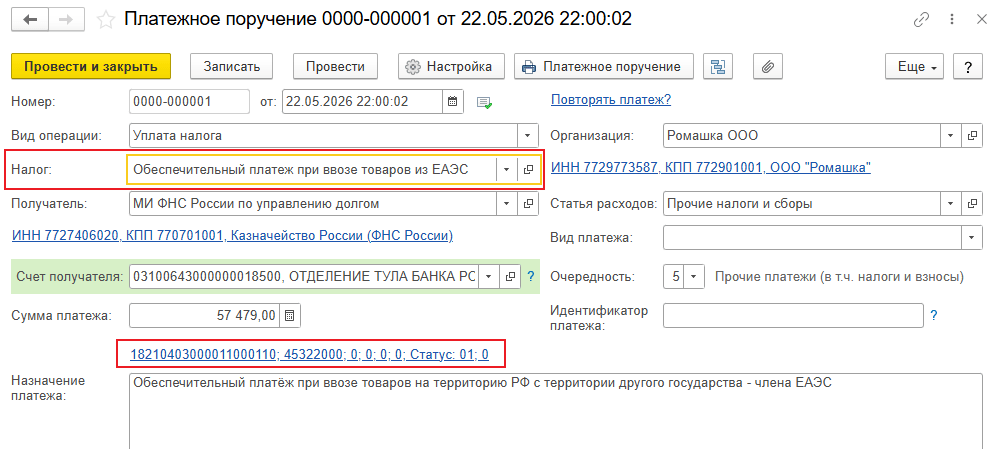Open the Повторять платеж? link
1003x449 pixels.
(x=611, y=100)
